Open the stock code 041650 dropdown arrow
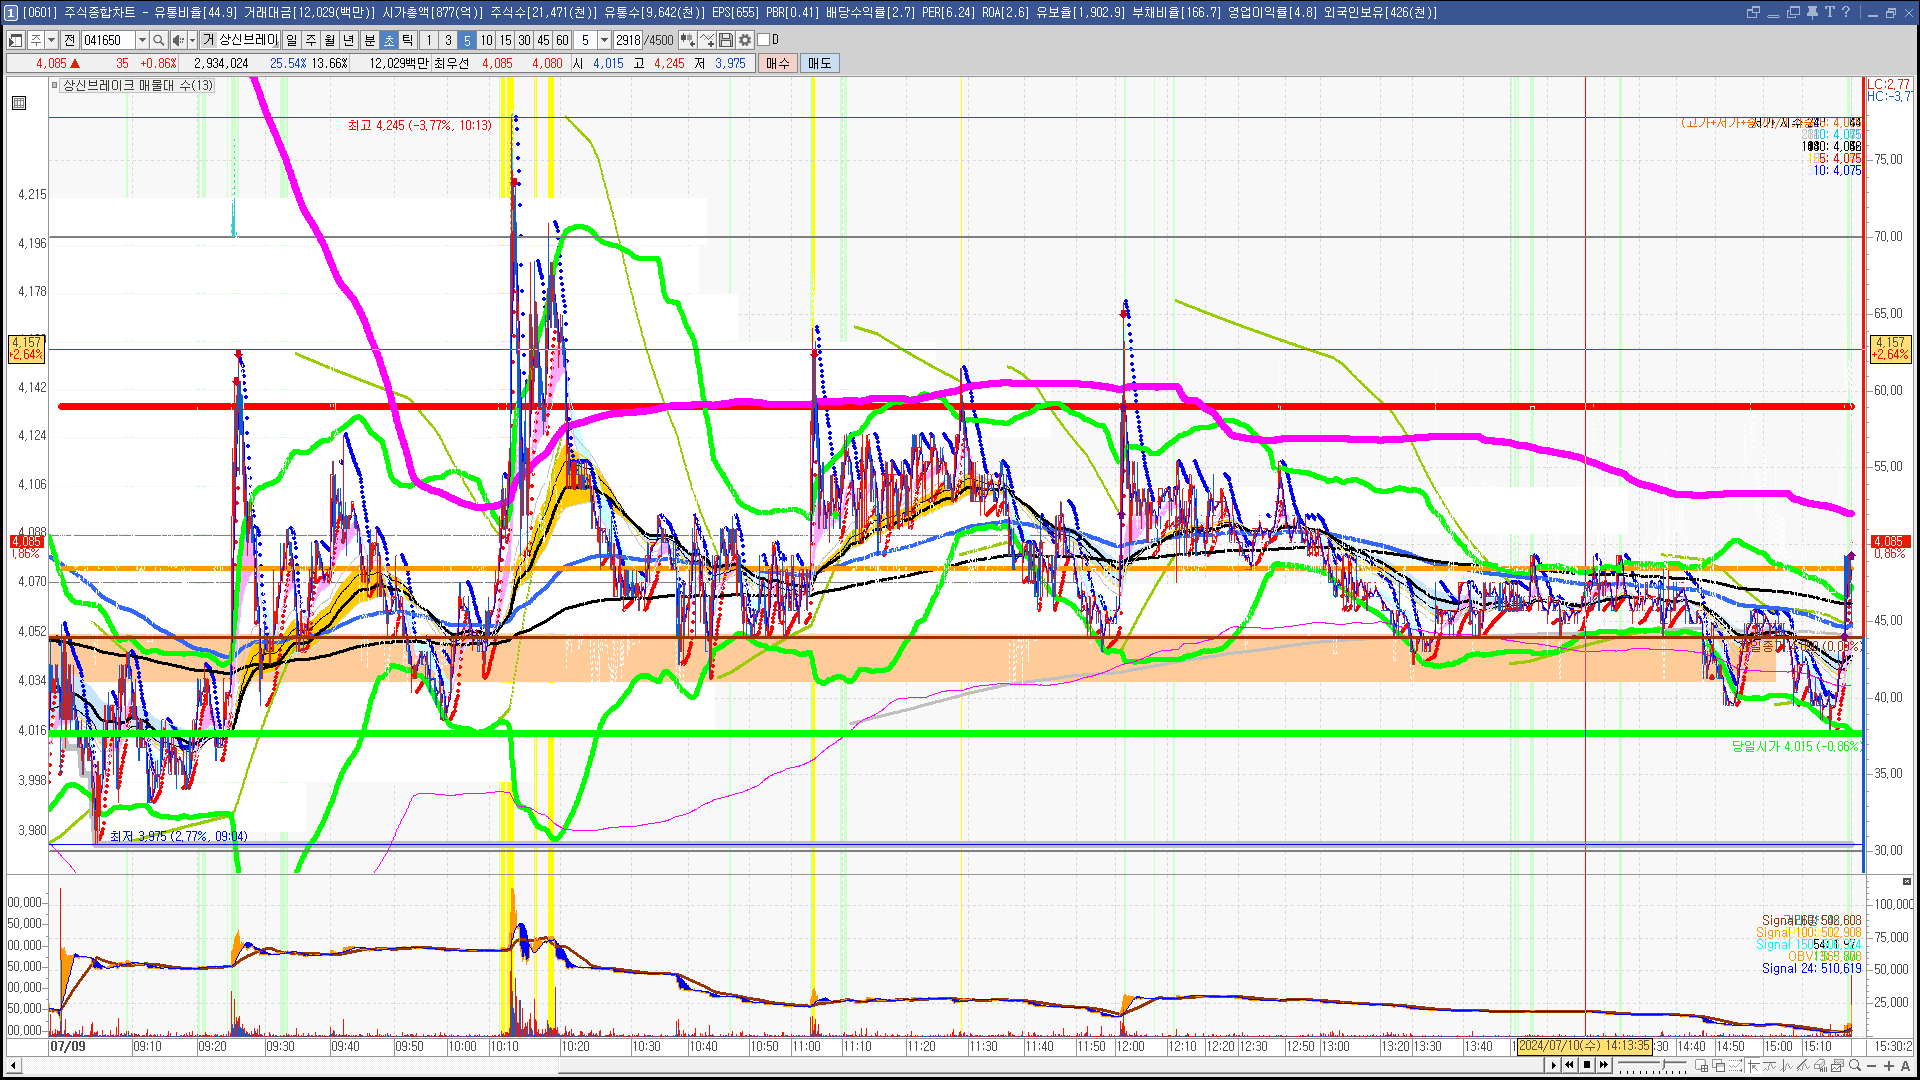The height and width of the screenshot is (1080, 1920). pos(142,40)
